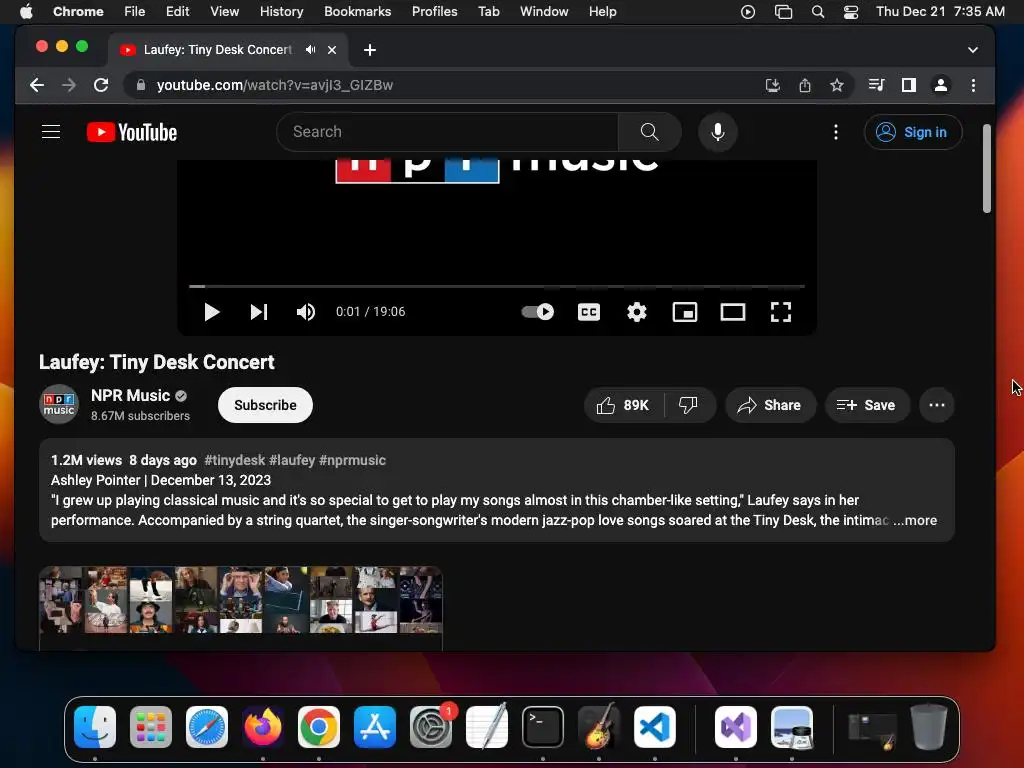Open the History menu
The width and height of the screenshot is (1024, 768).
pos(281,11)
